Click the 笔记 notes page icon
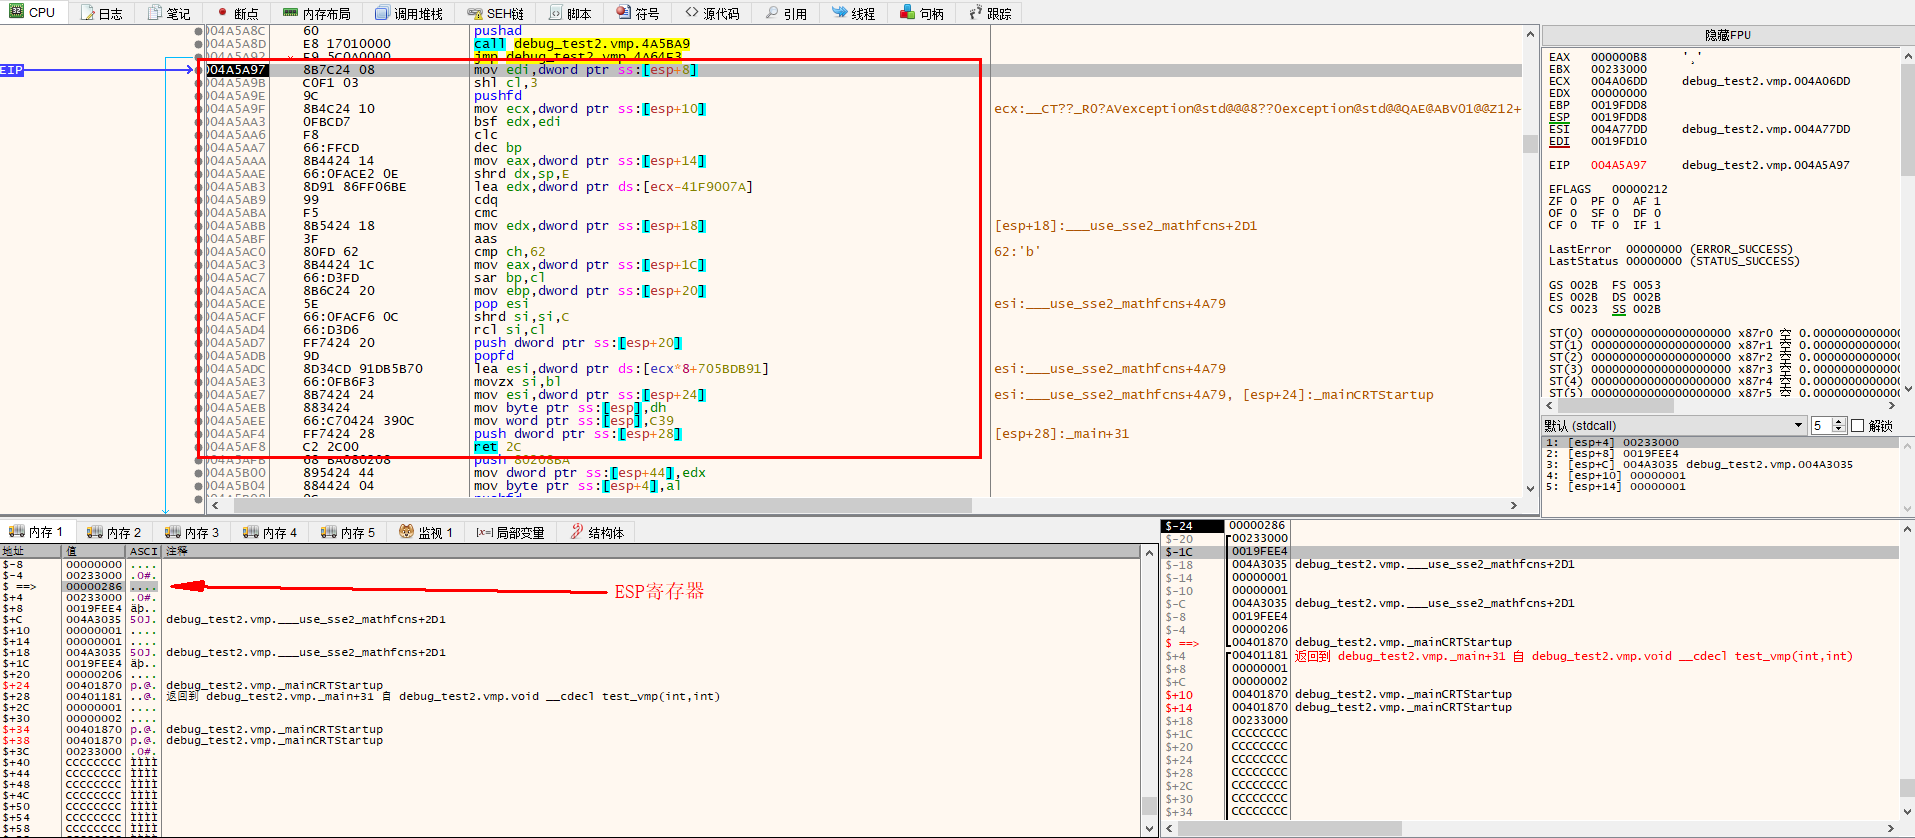 [155, 13]
